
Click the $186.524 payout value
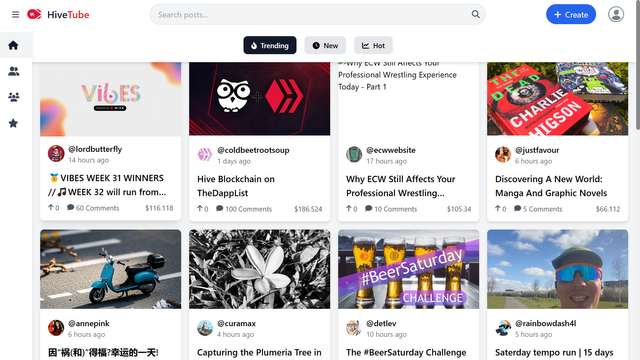coord(308,209)
